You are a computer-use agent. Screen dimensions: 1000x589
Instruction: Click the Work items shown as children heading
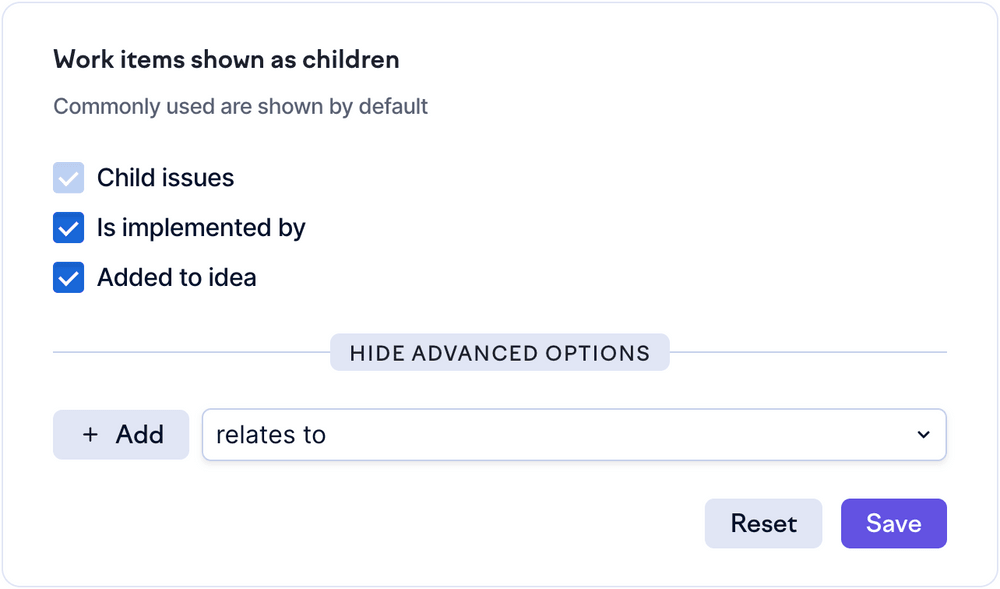[x=226, y=60]
